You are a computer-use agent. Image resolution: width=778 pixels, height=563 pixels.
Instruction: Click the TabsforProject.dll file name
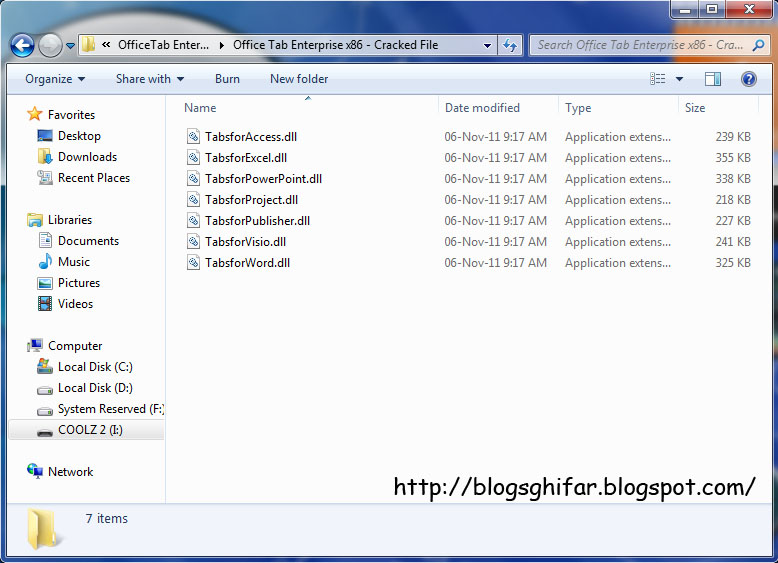(252, 200)
